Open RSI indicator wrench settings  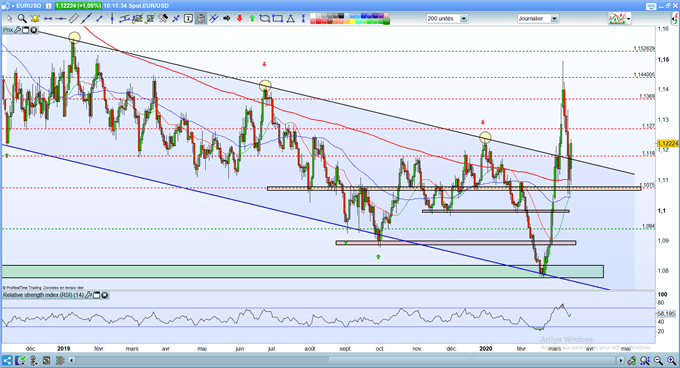(x=88, y=295)
